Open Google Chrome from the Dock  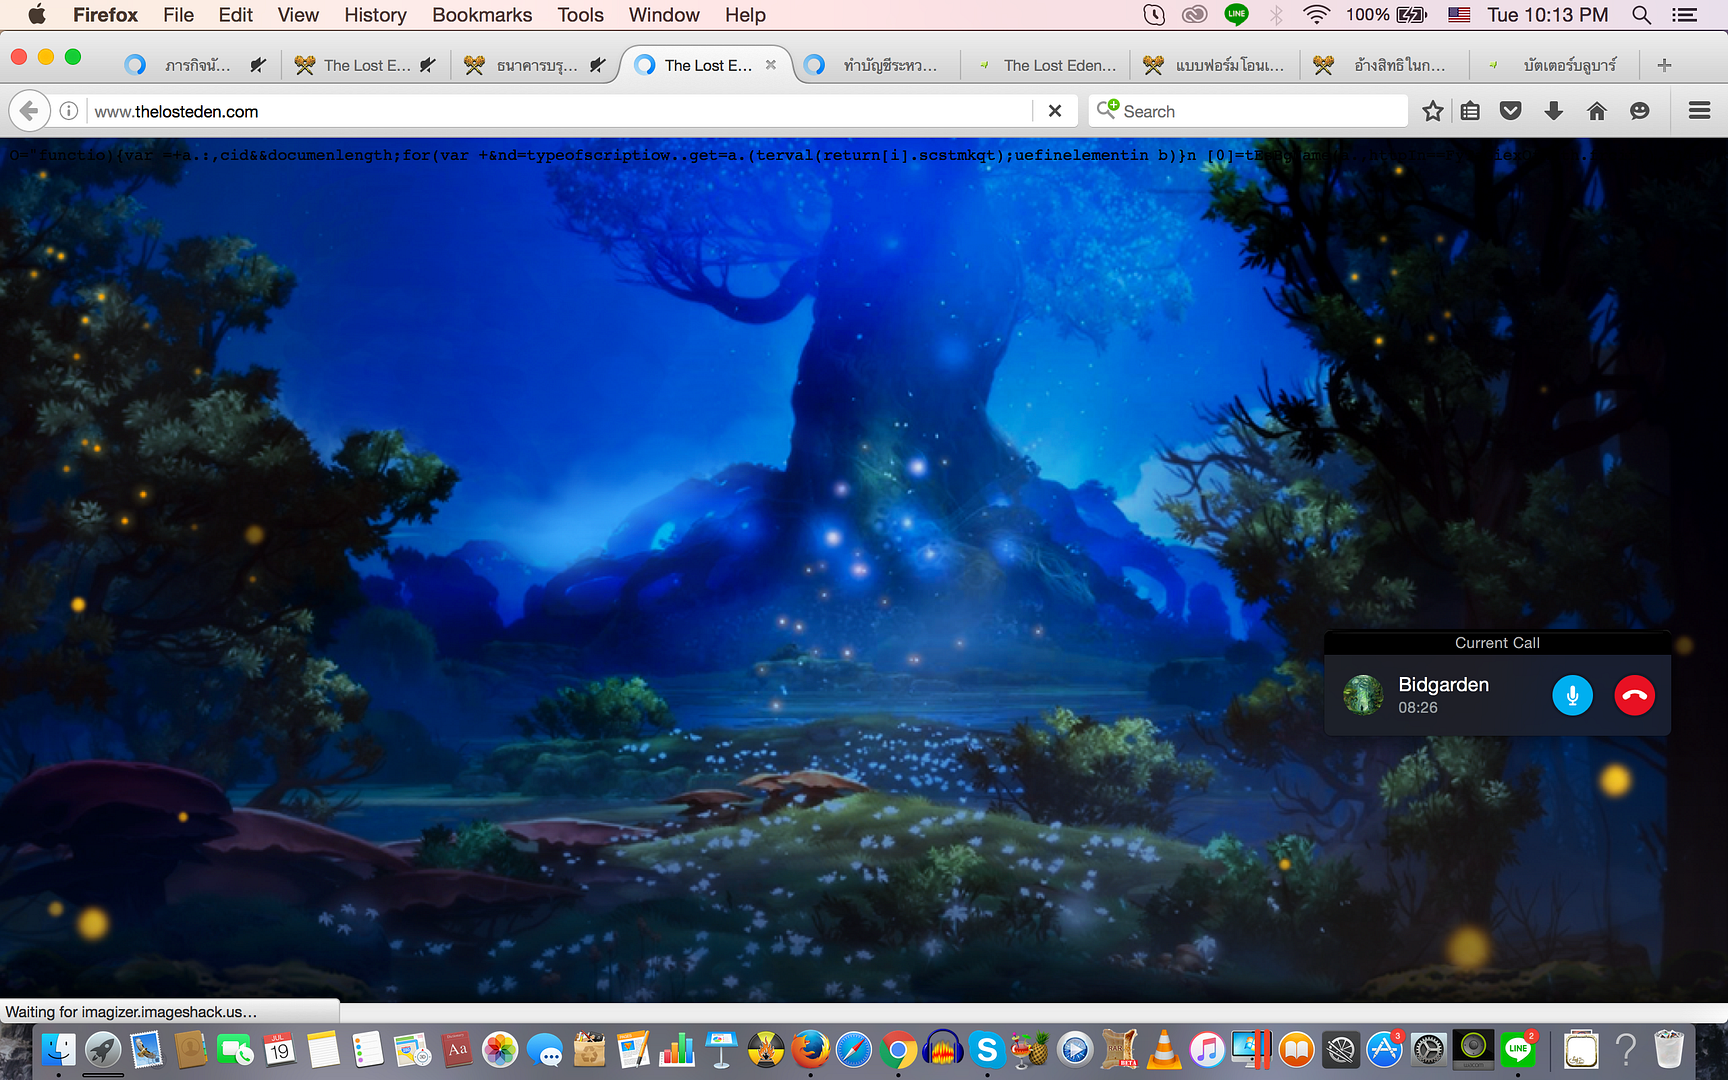click(898, 1050)
